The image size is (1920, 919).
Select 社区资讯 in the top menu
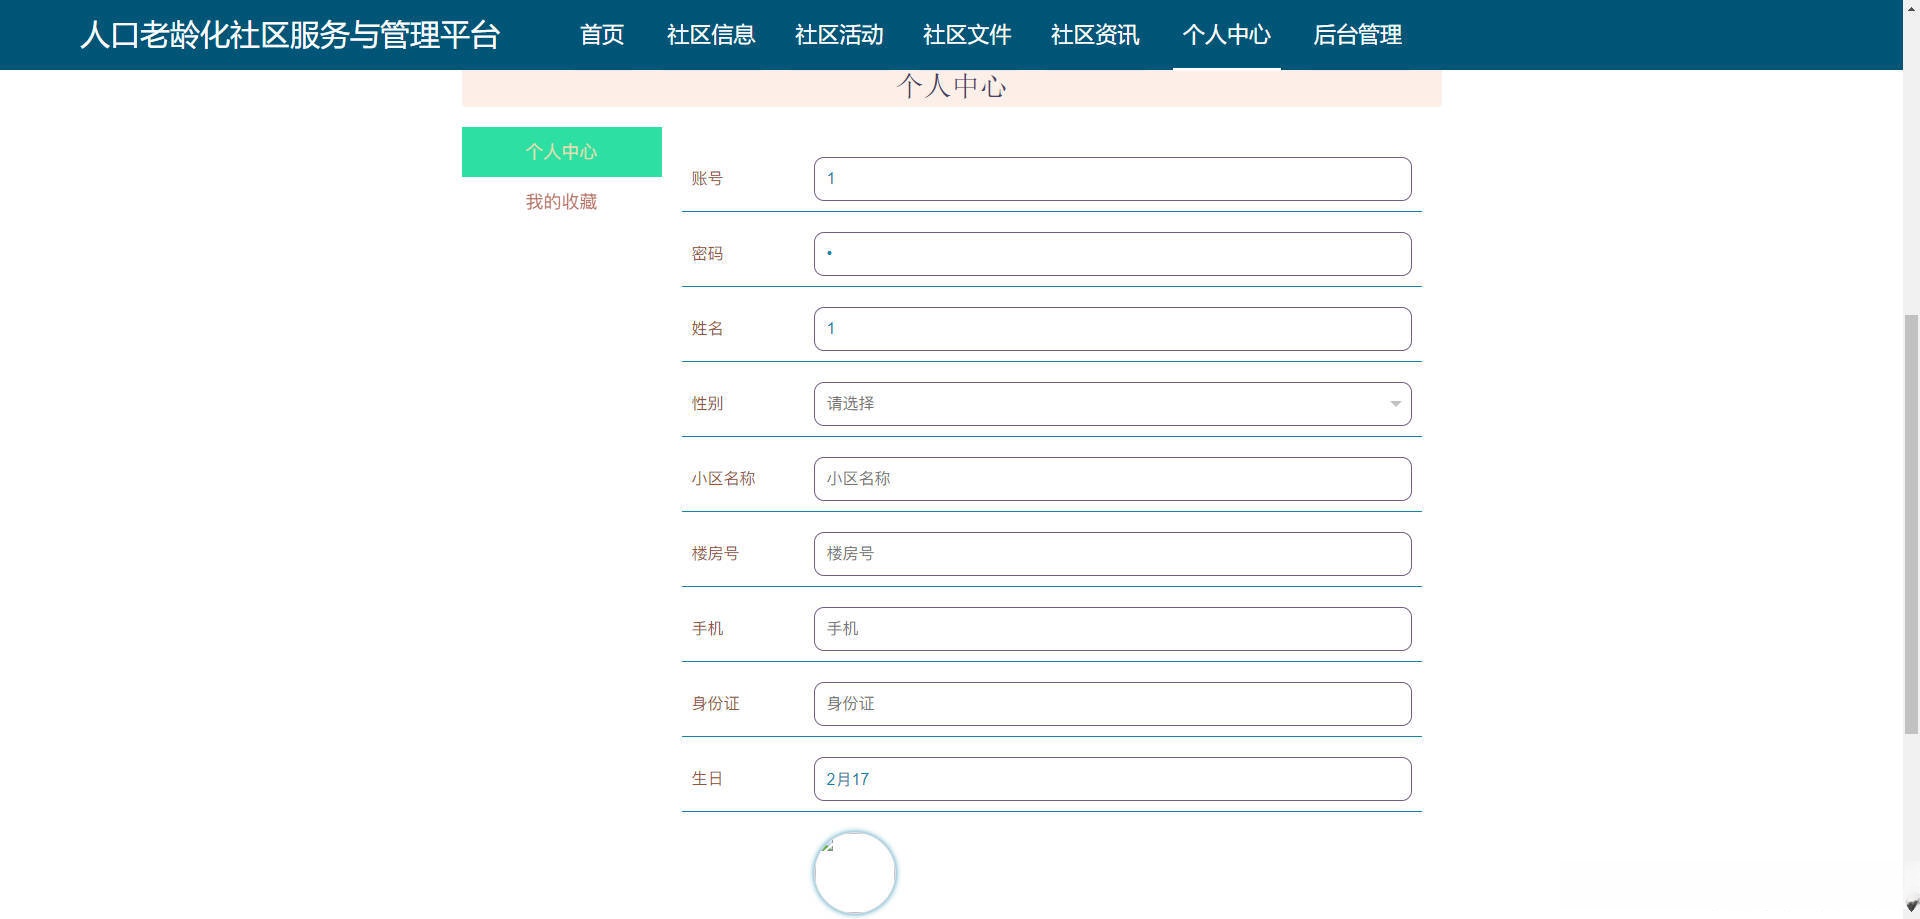pos(1095,35)
